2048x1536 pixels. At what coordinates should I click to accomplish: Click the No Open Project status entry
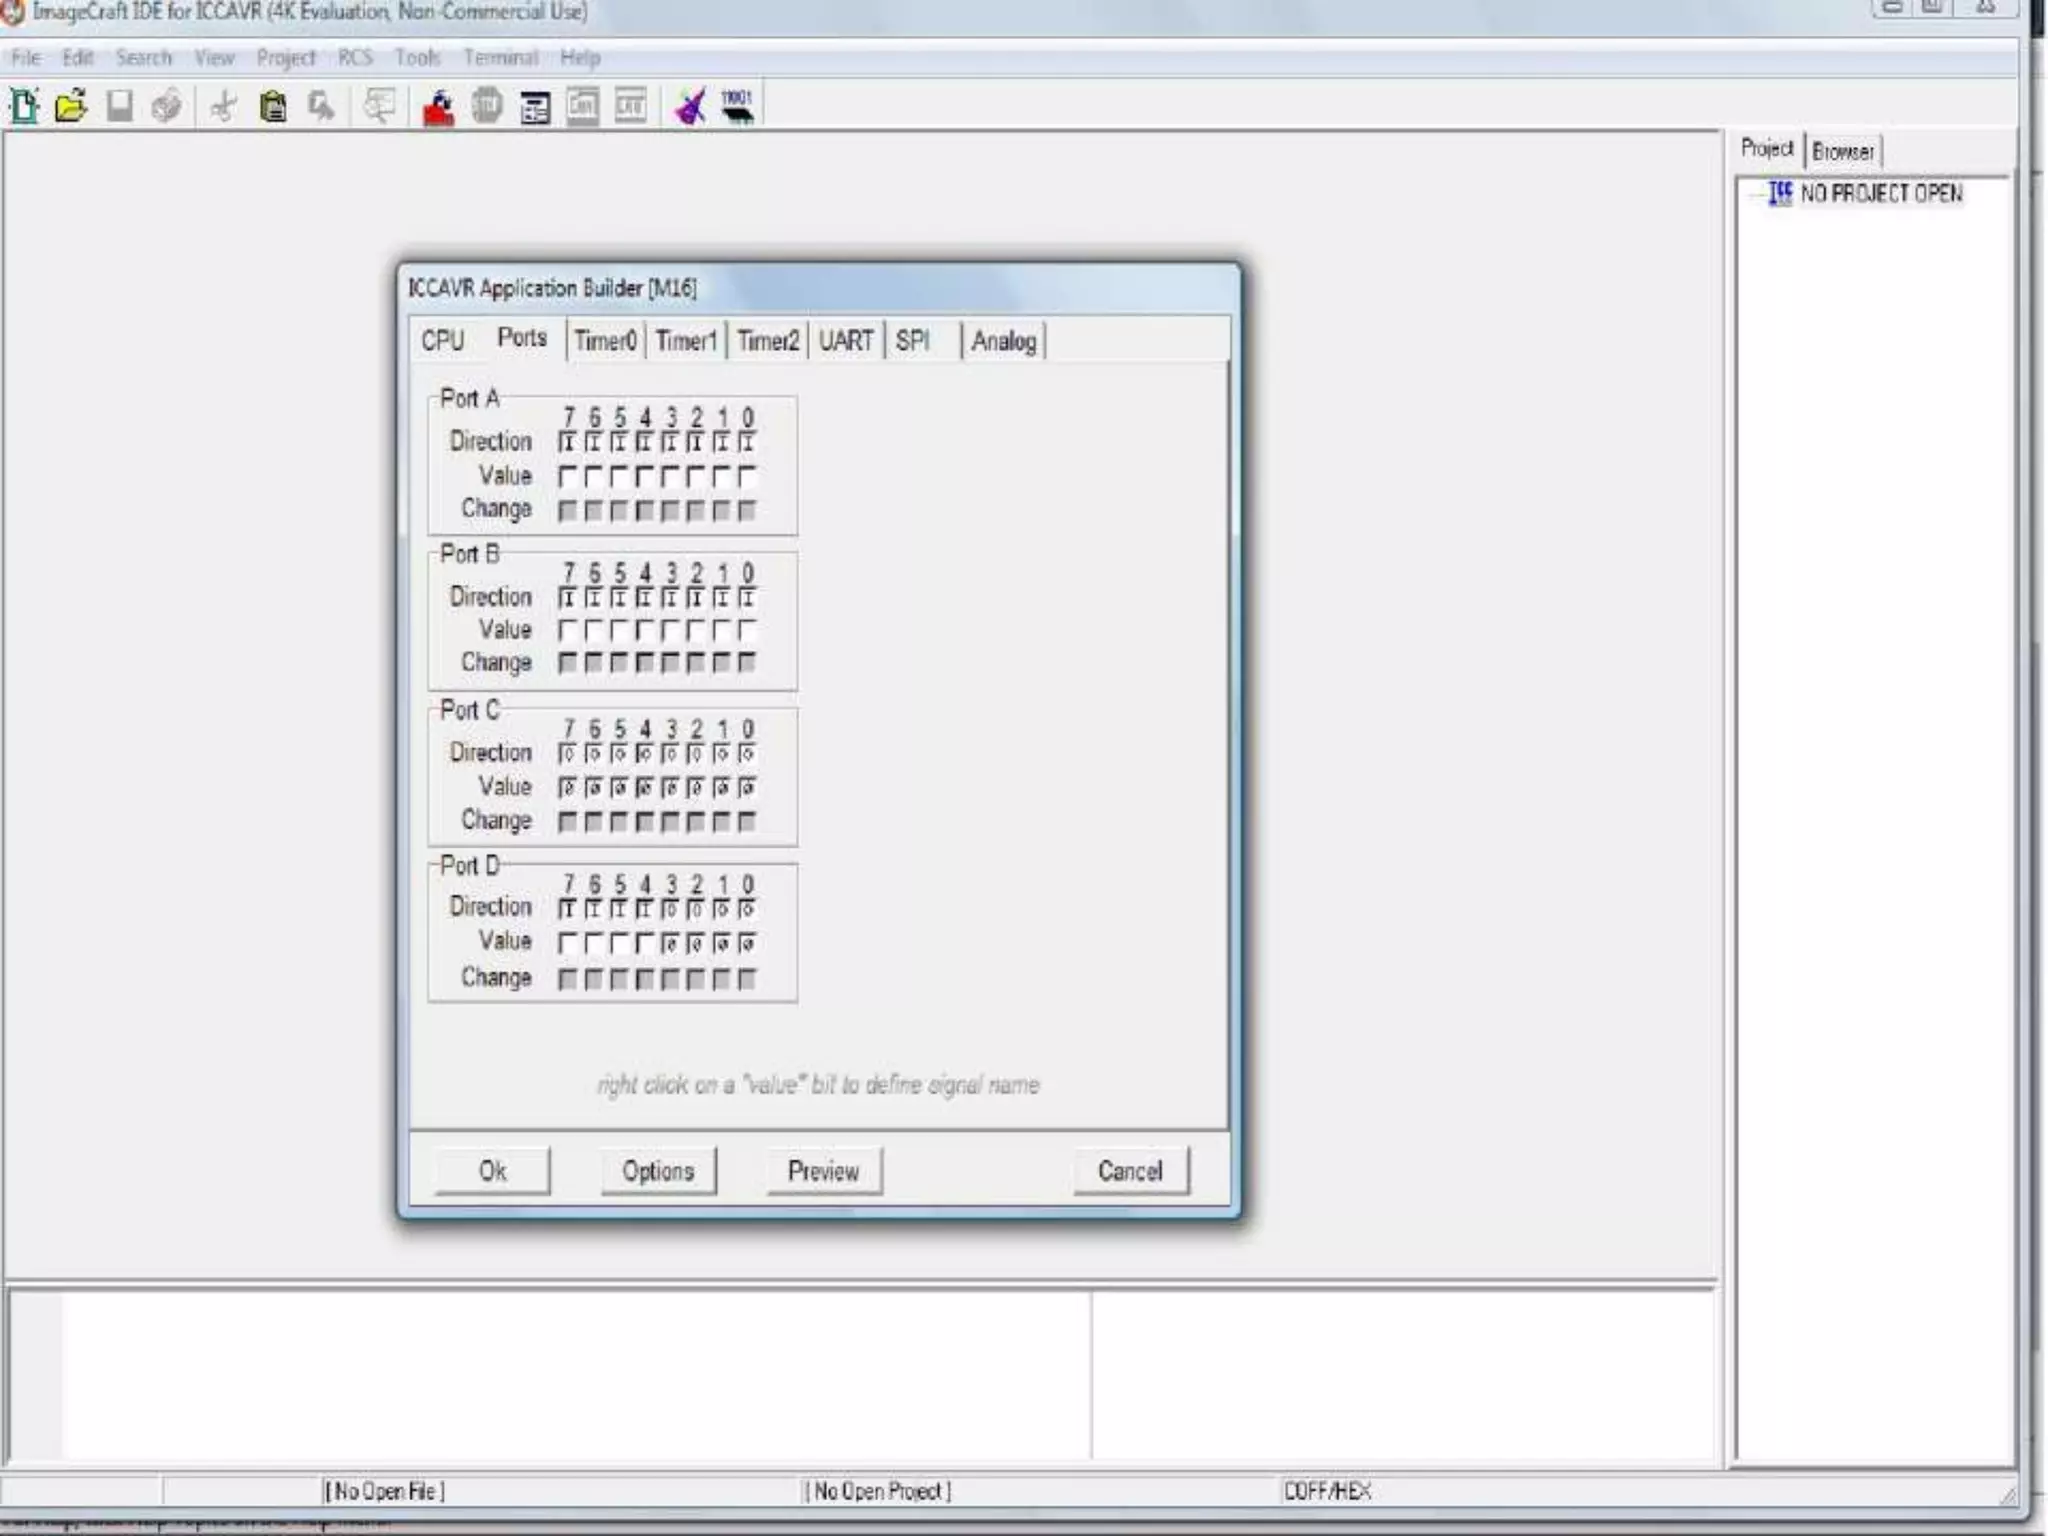pos(878,1491)
